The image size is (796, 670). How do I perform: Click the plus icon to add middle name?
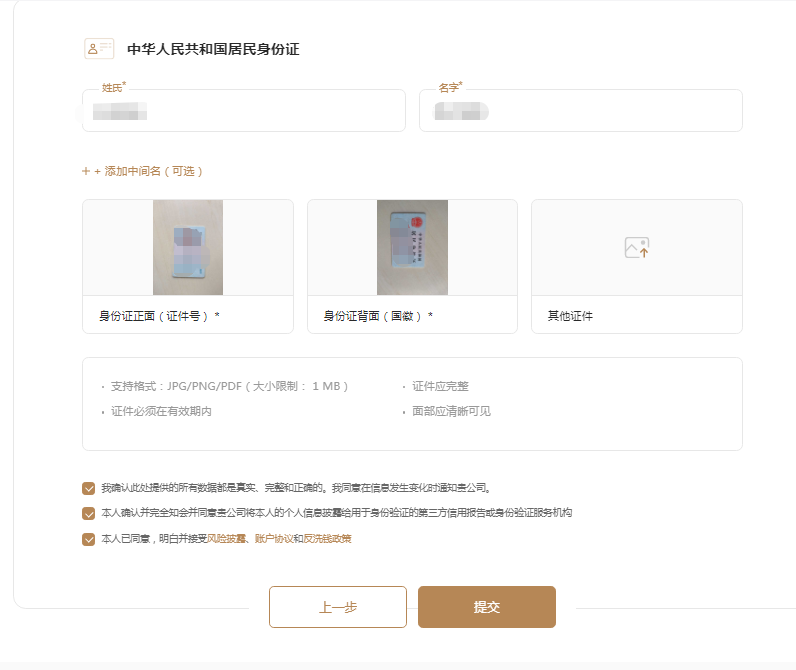[x=86, y=171]
